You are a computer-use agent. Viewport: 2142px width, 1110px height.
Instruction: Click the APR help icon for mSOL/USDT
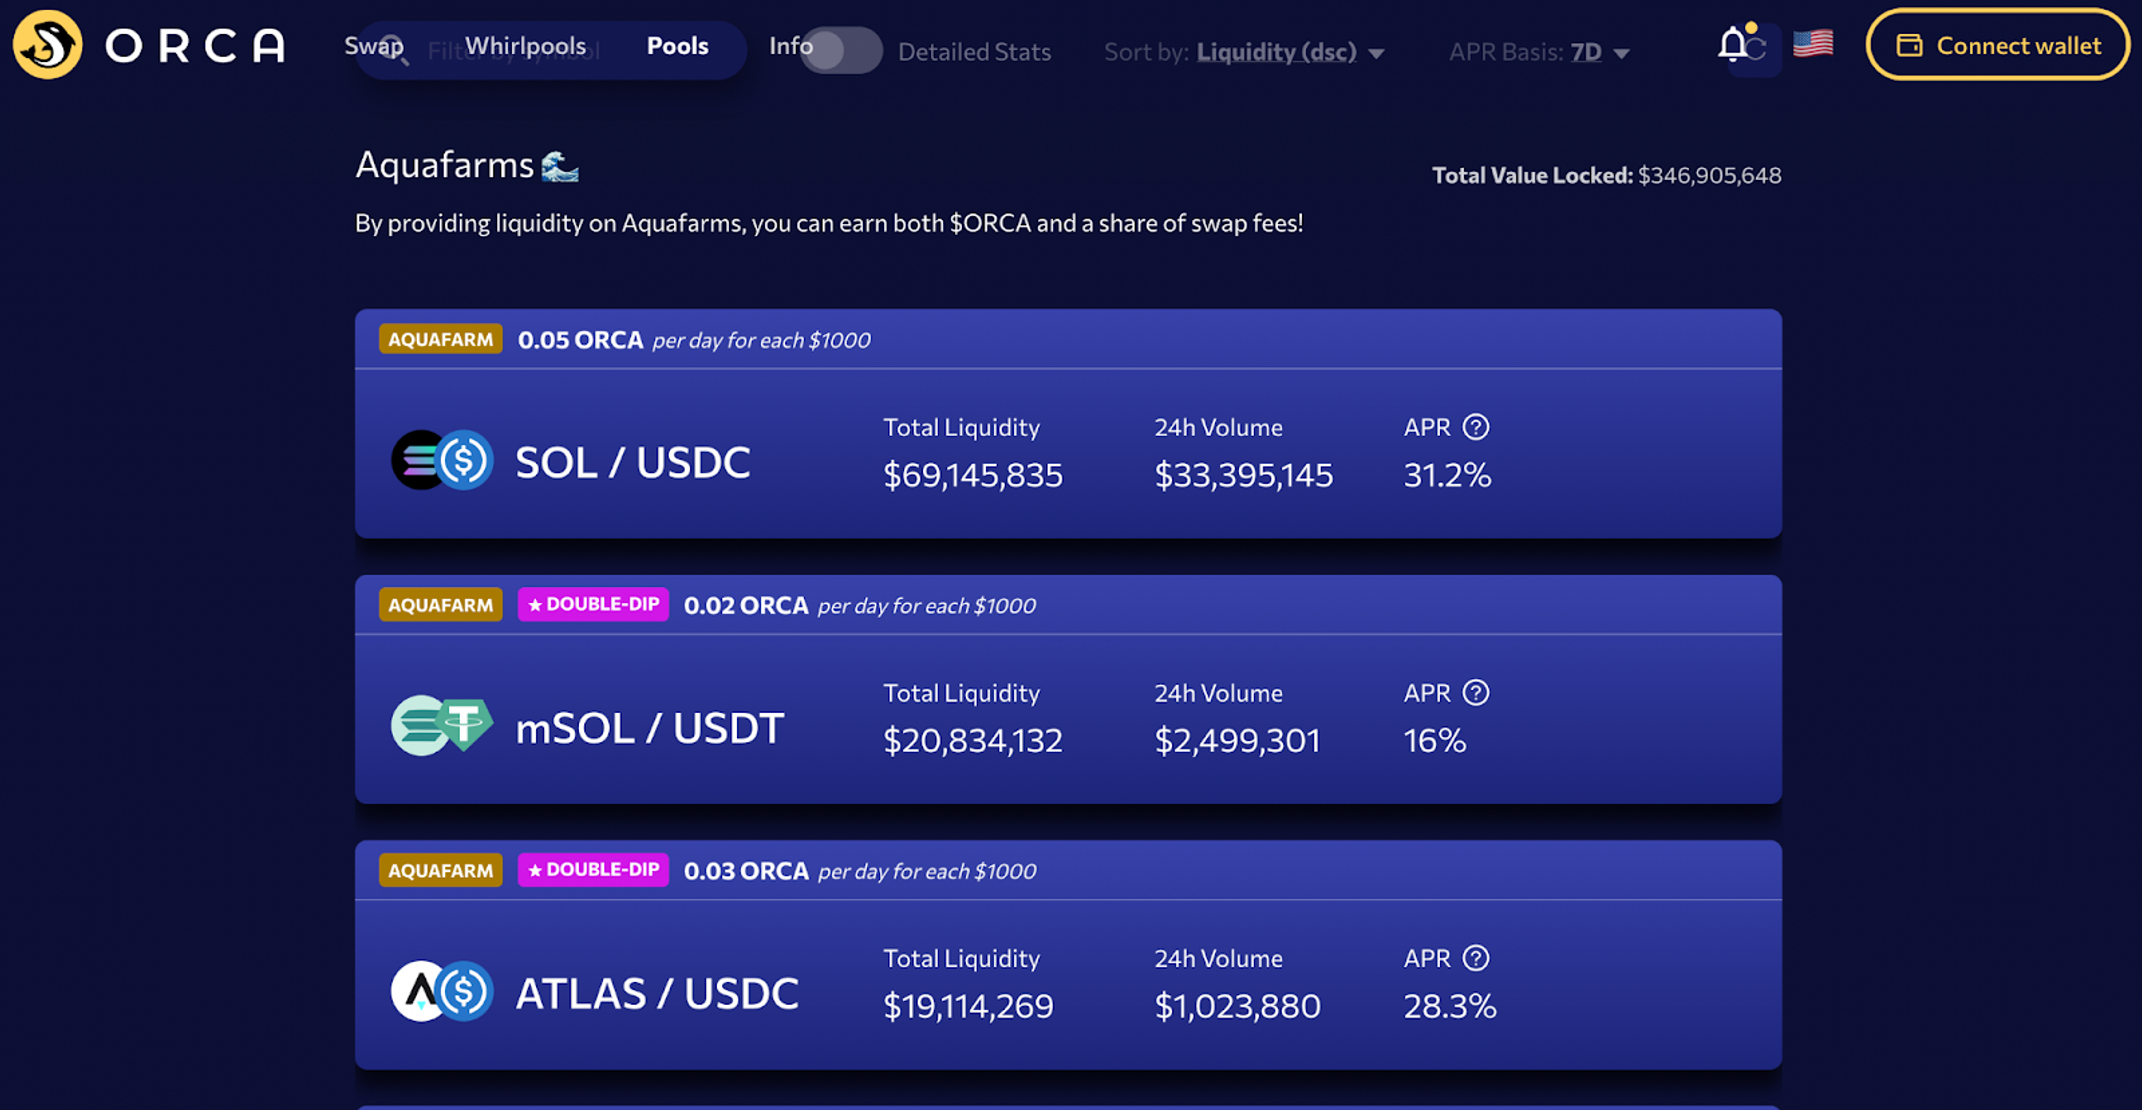coord(1477,692)
